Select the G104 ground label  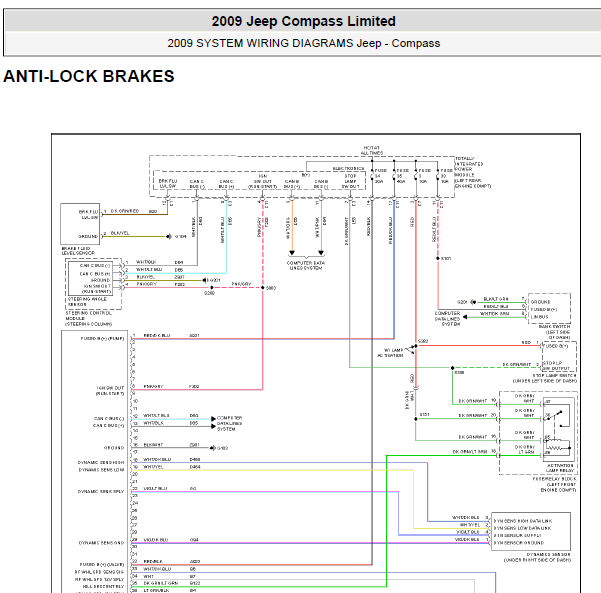[181, 237]
